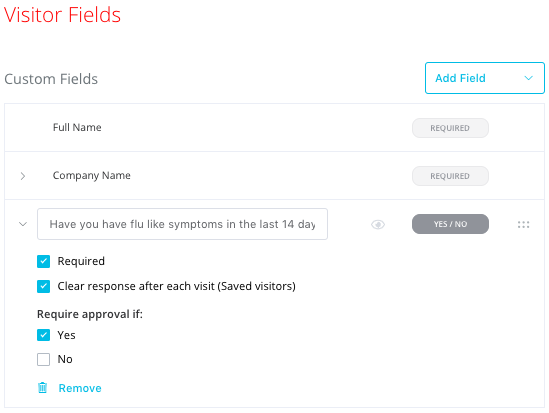Collapse the flu symptoms field chevron
Image resolution: width=549 pixels, height=413 pixels.
tap(23, 224)
